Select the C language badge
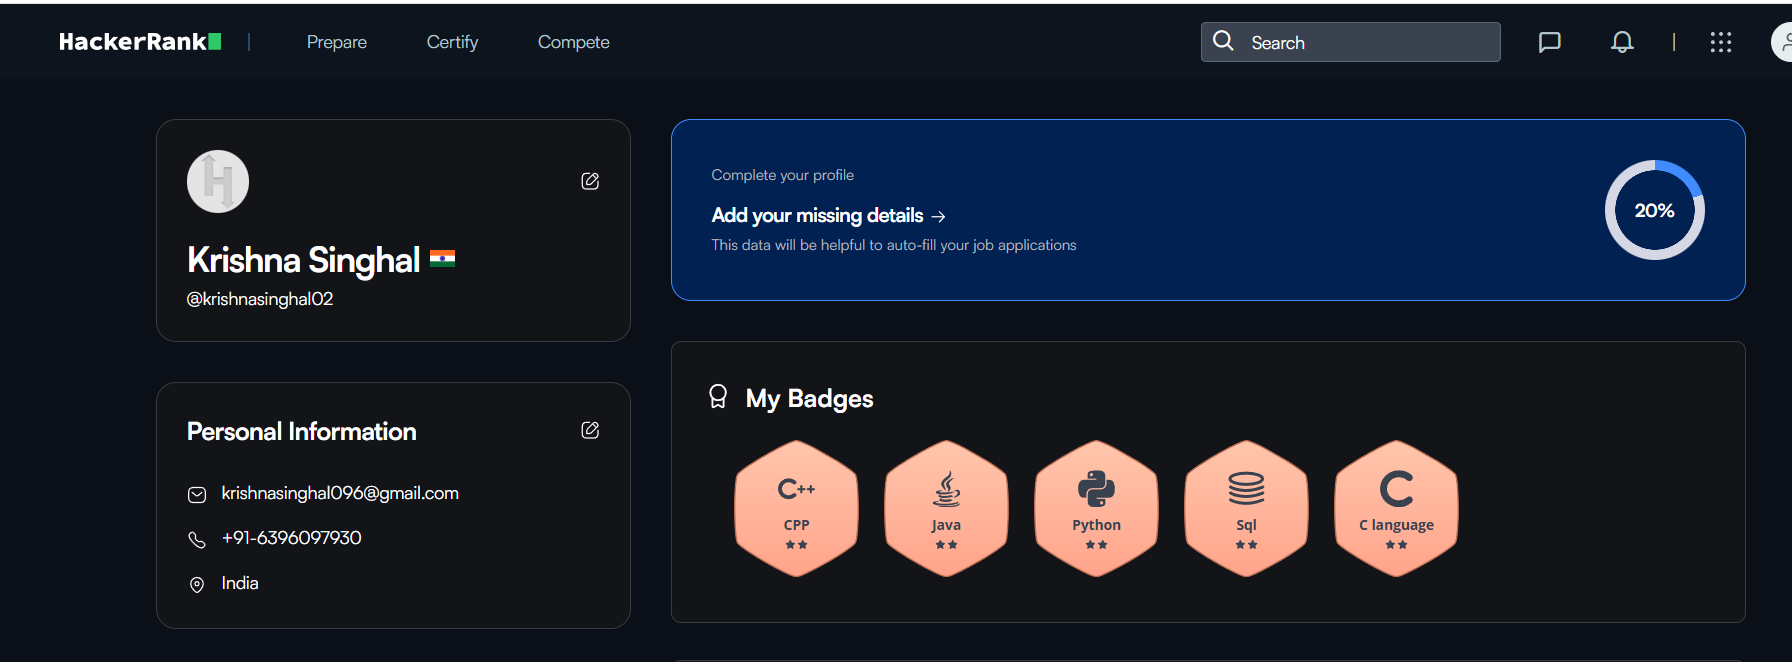The image size is (1792, 662). click(1396, 508)
